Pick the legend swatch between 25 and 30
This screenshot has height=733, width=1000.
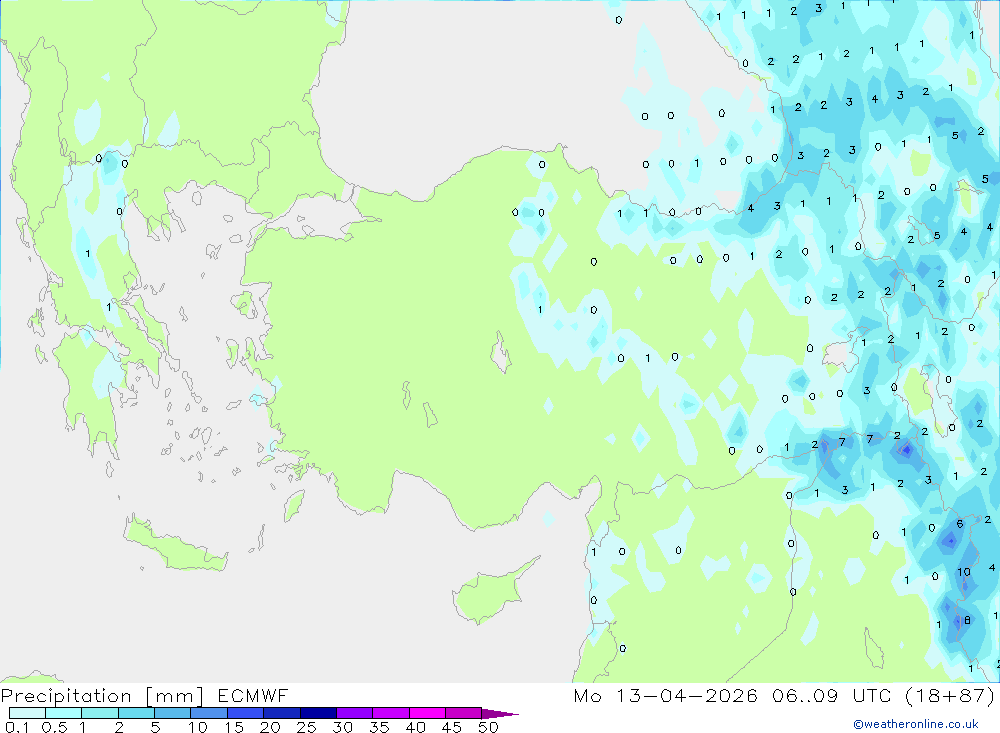tap(318, 713)
